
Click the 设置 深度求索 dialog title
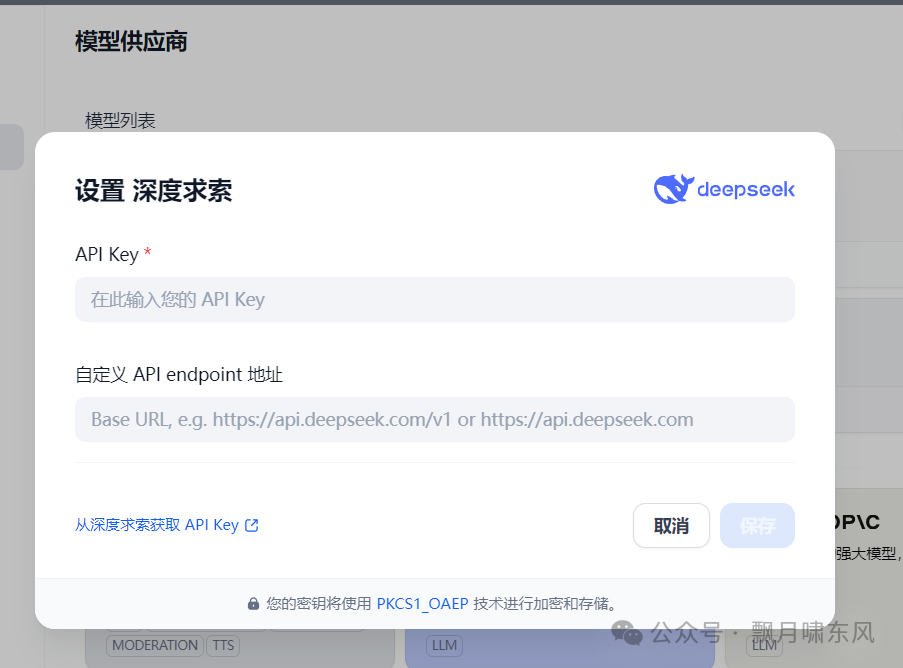154,191
